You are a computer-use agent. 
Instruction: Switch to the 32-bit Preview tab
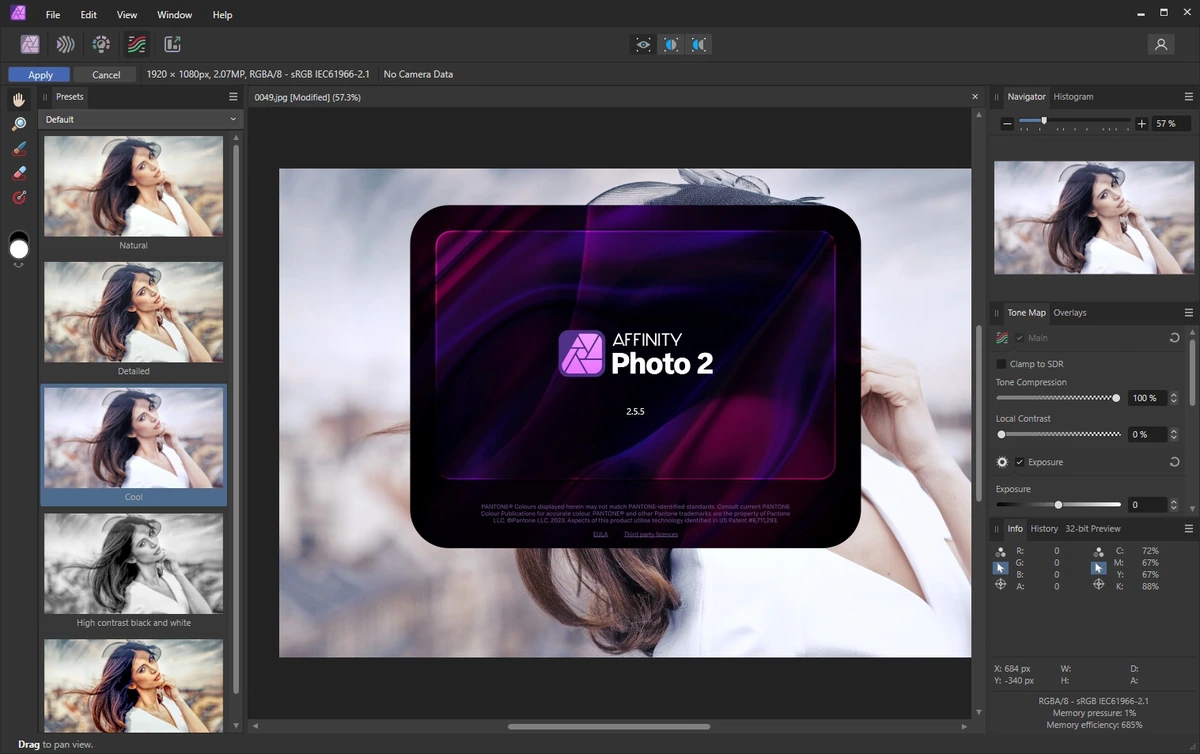click(1093, 529)
